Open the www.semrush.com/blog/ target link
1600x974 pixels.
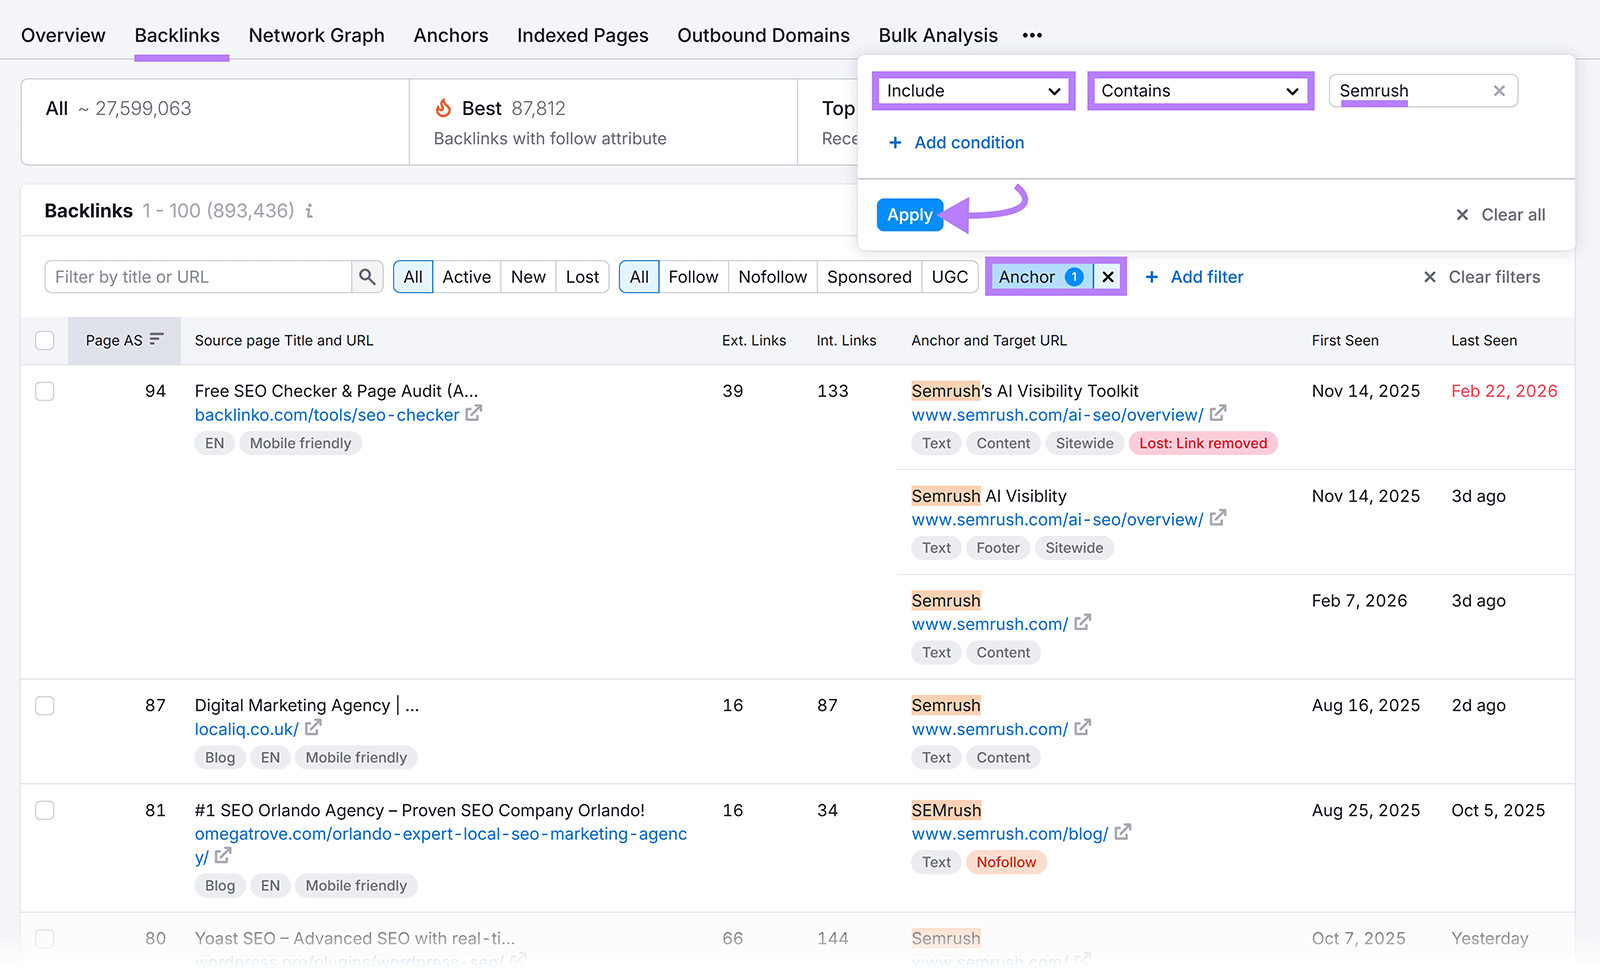point(1010,834)
